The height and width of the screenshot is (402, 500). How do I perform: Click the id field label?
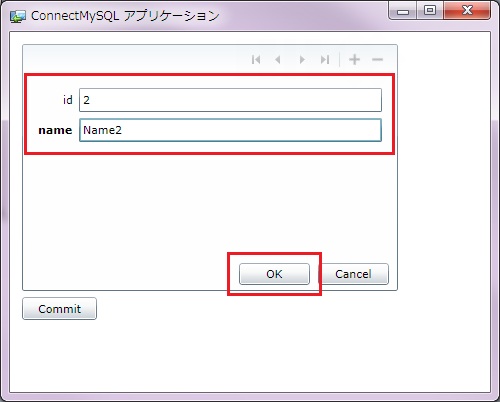coord(68,100)
